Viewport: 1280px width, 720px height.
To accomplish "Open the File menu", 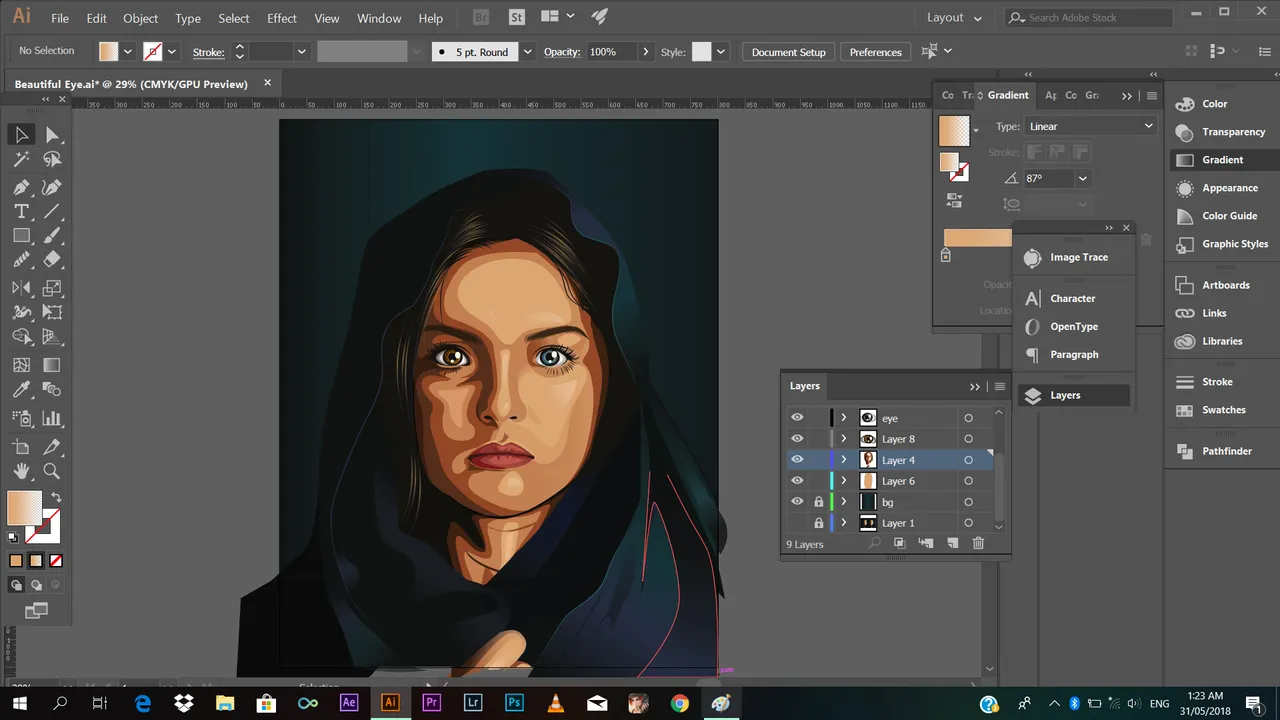I will point(60,18).
